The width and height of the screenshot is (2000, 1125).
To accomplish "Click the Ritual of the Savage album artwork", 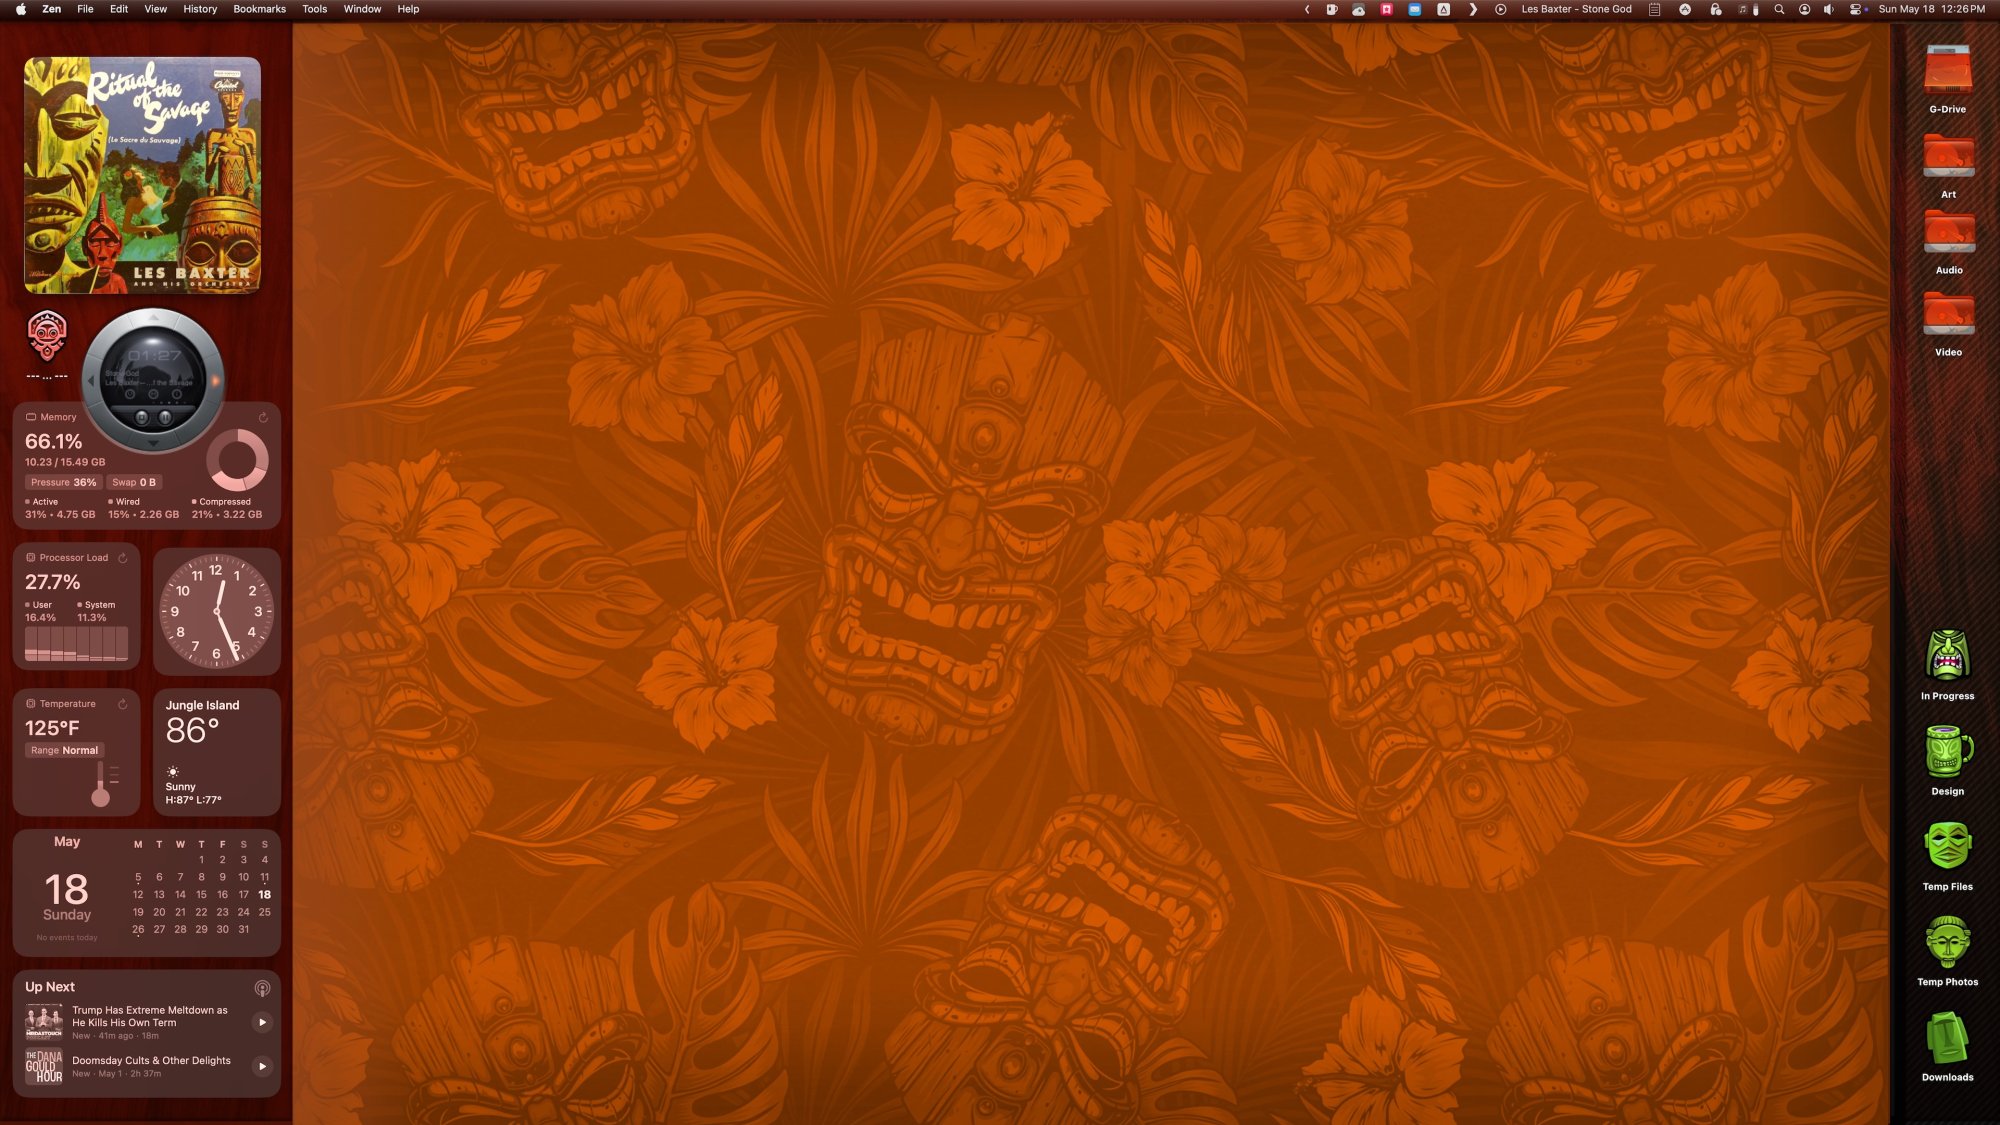I will pos(142,175).
